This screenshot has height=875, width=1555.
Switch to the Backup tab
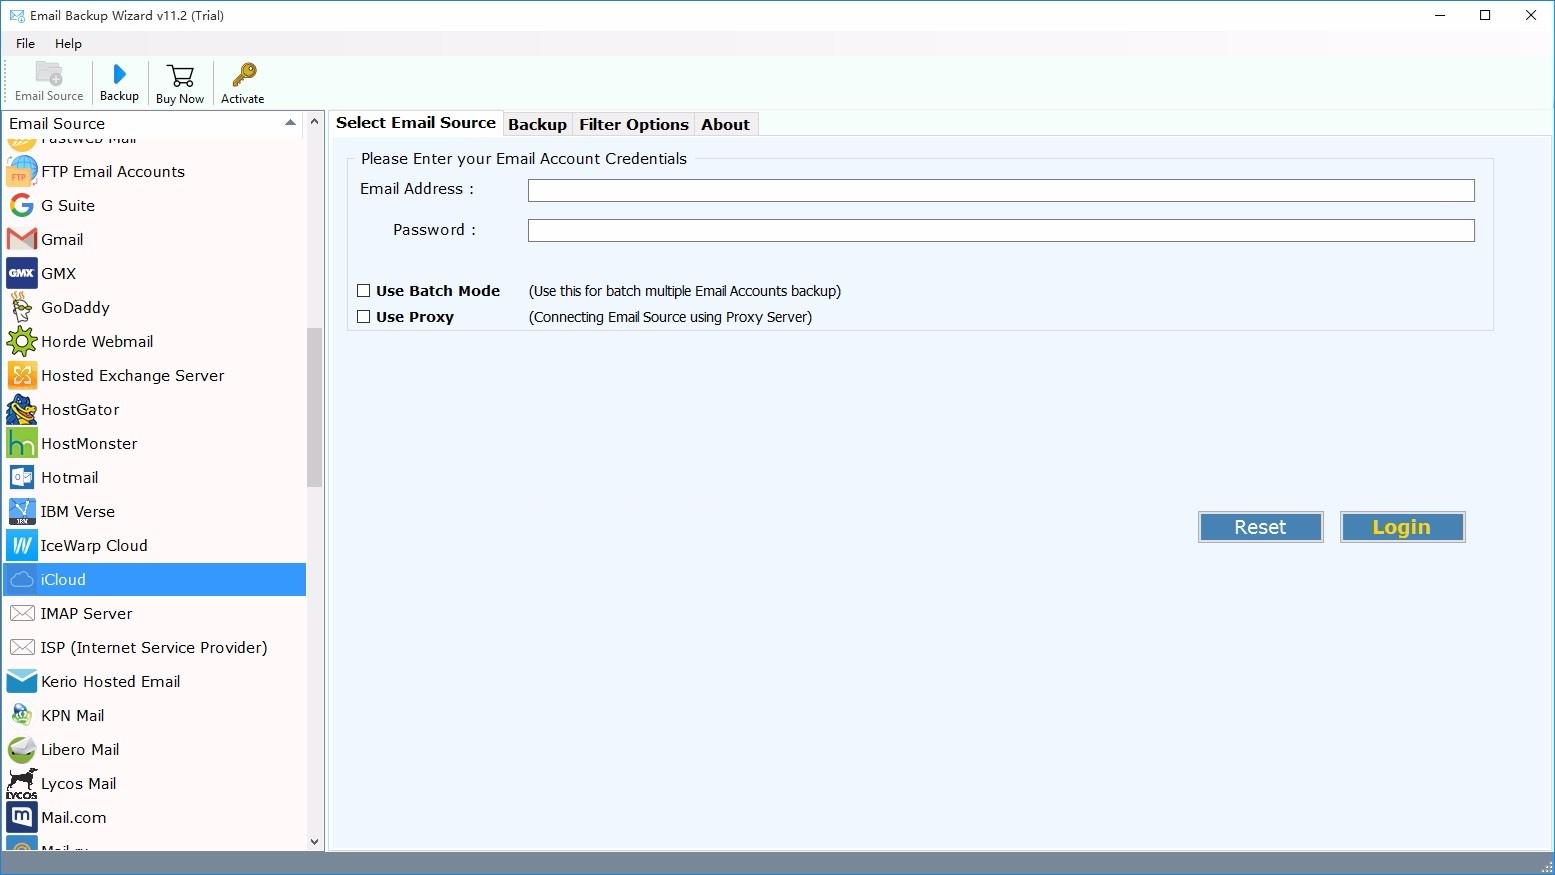(x=537, y=125)
